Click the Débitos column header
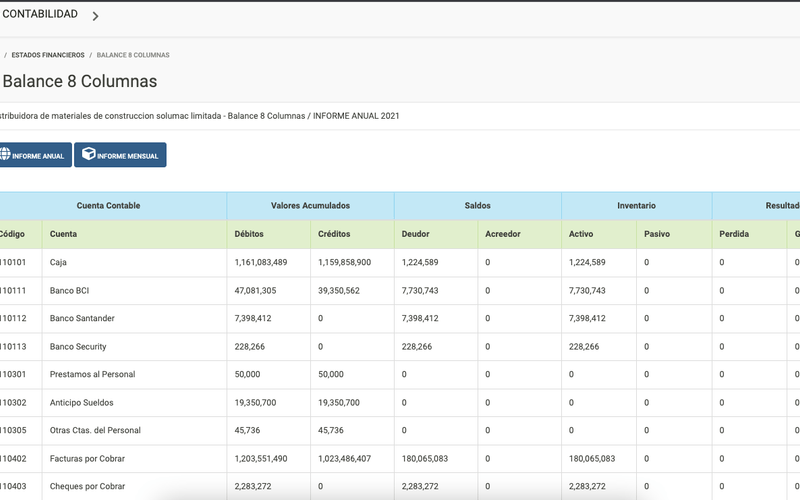This screenshot has height=500, width=800. coord(249,234)
